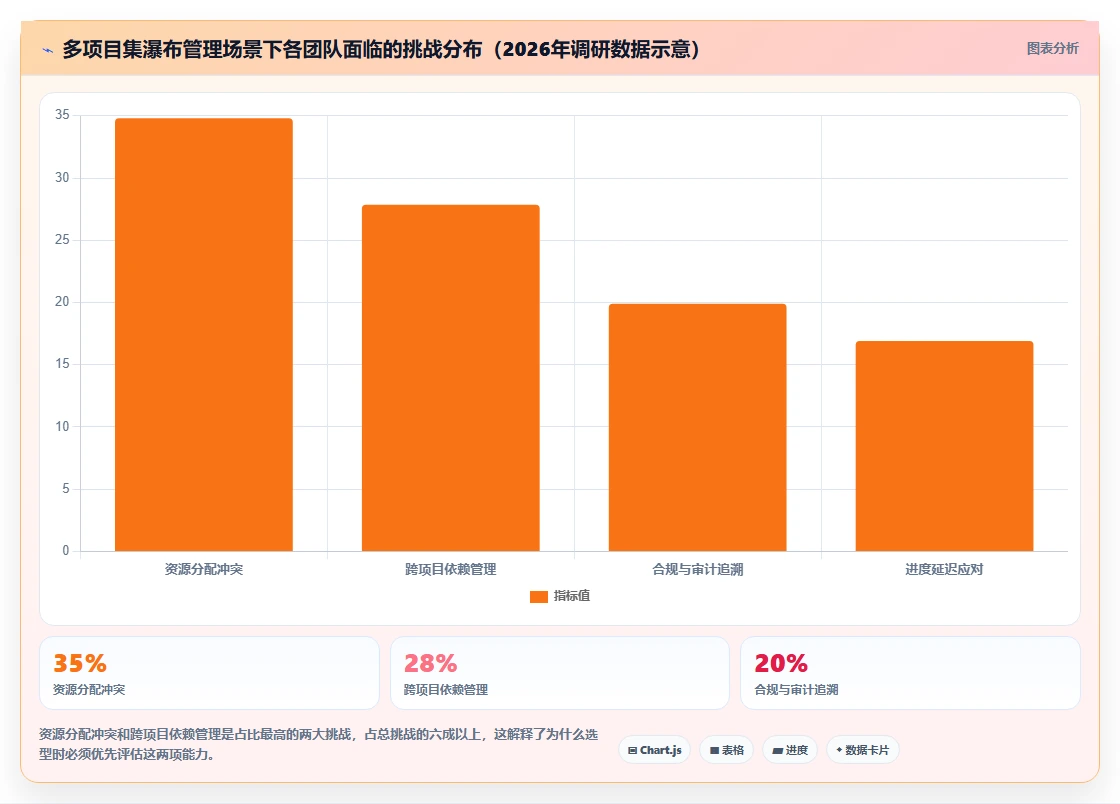Click the 表格 tag chip
This screenshot has height=804, width=1120.
tap(726, 750)
